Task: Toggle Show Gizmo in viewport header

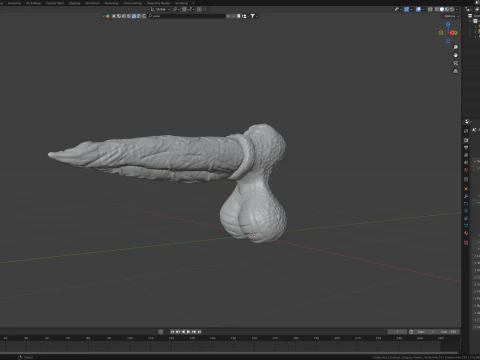Action: tap(406, 9)
